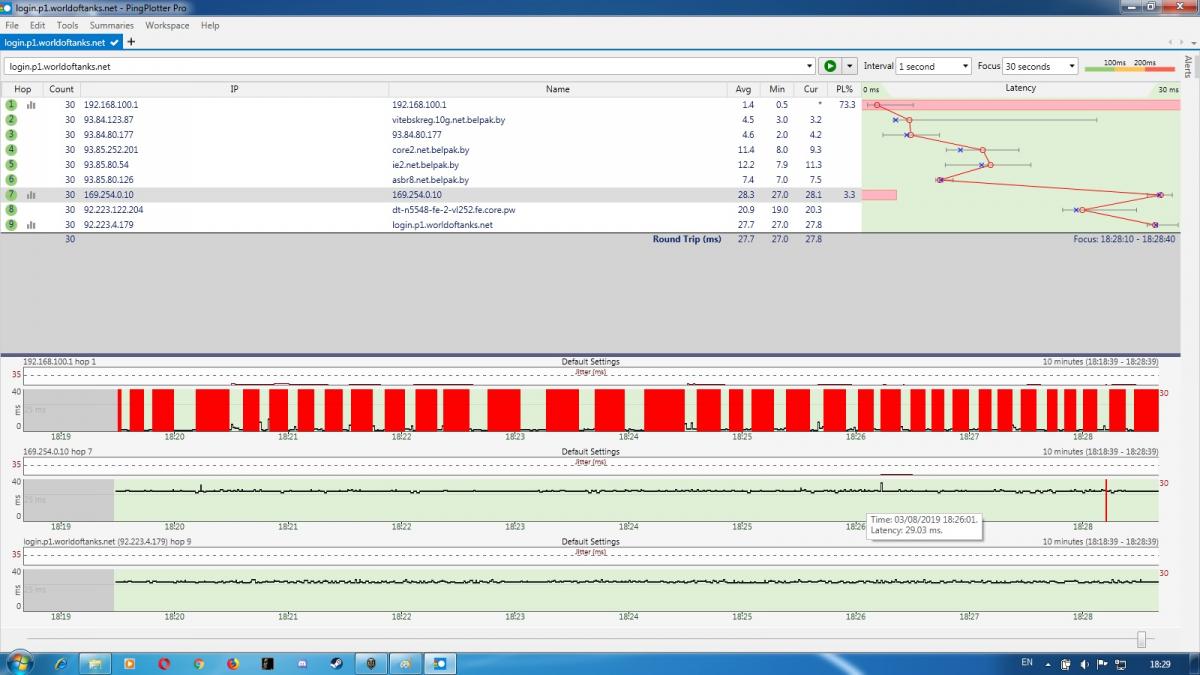Select hop 4 green number icon
The height and width of the screenshot is (675, 1200).
pos(12,150)
